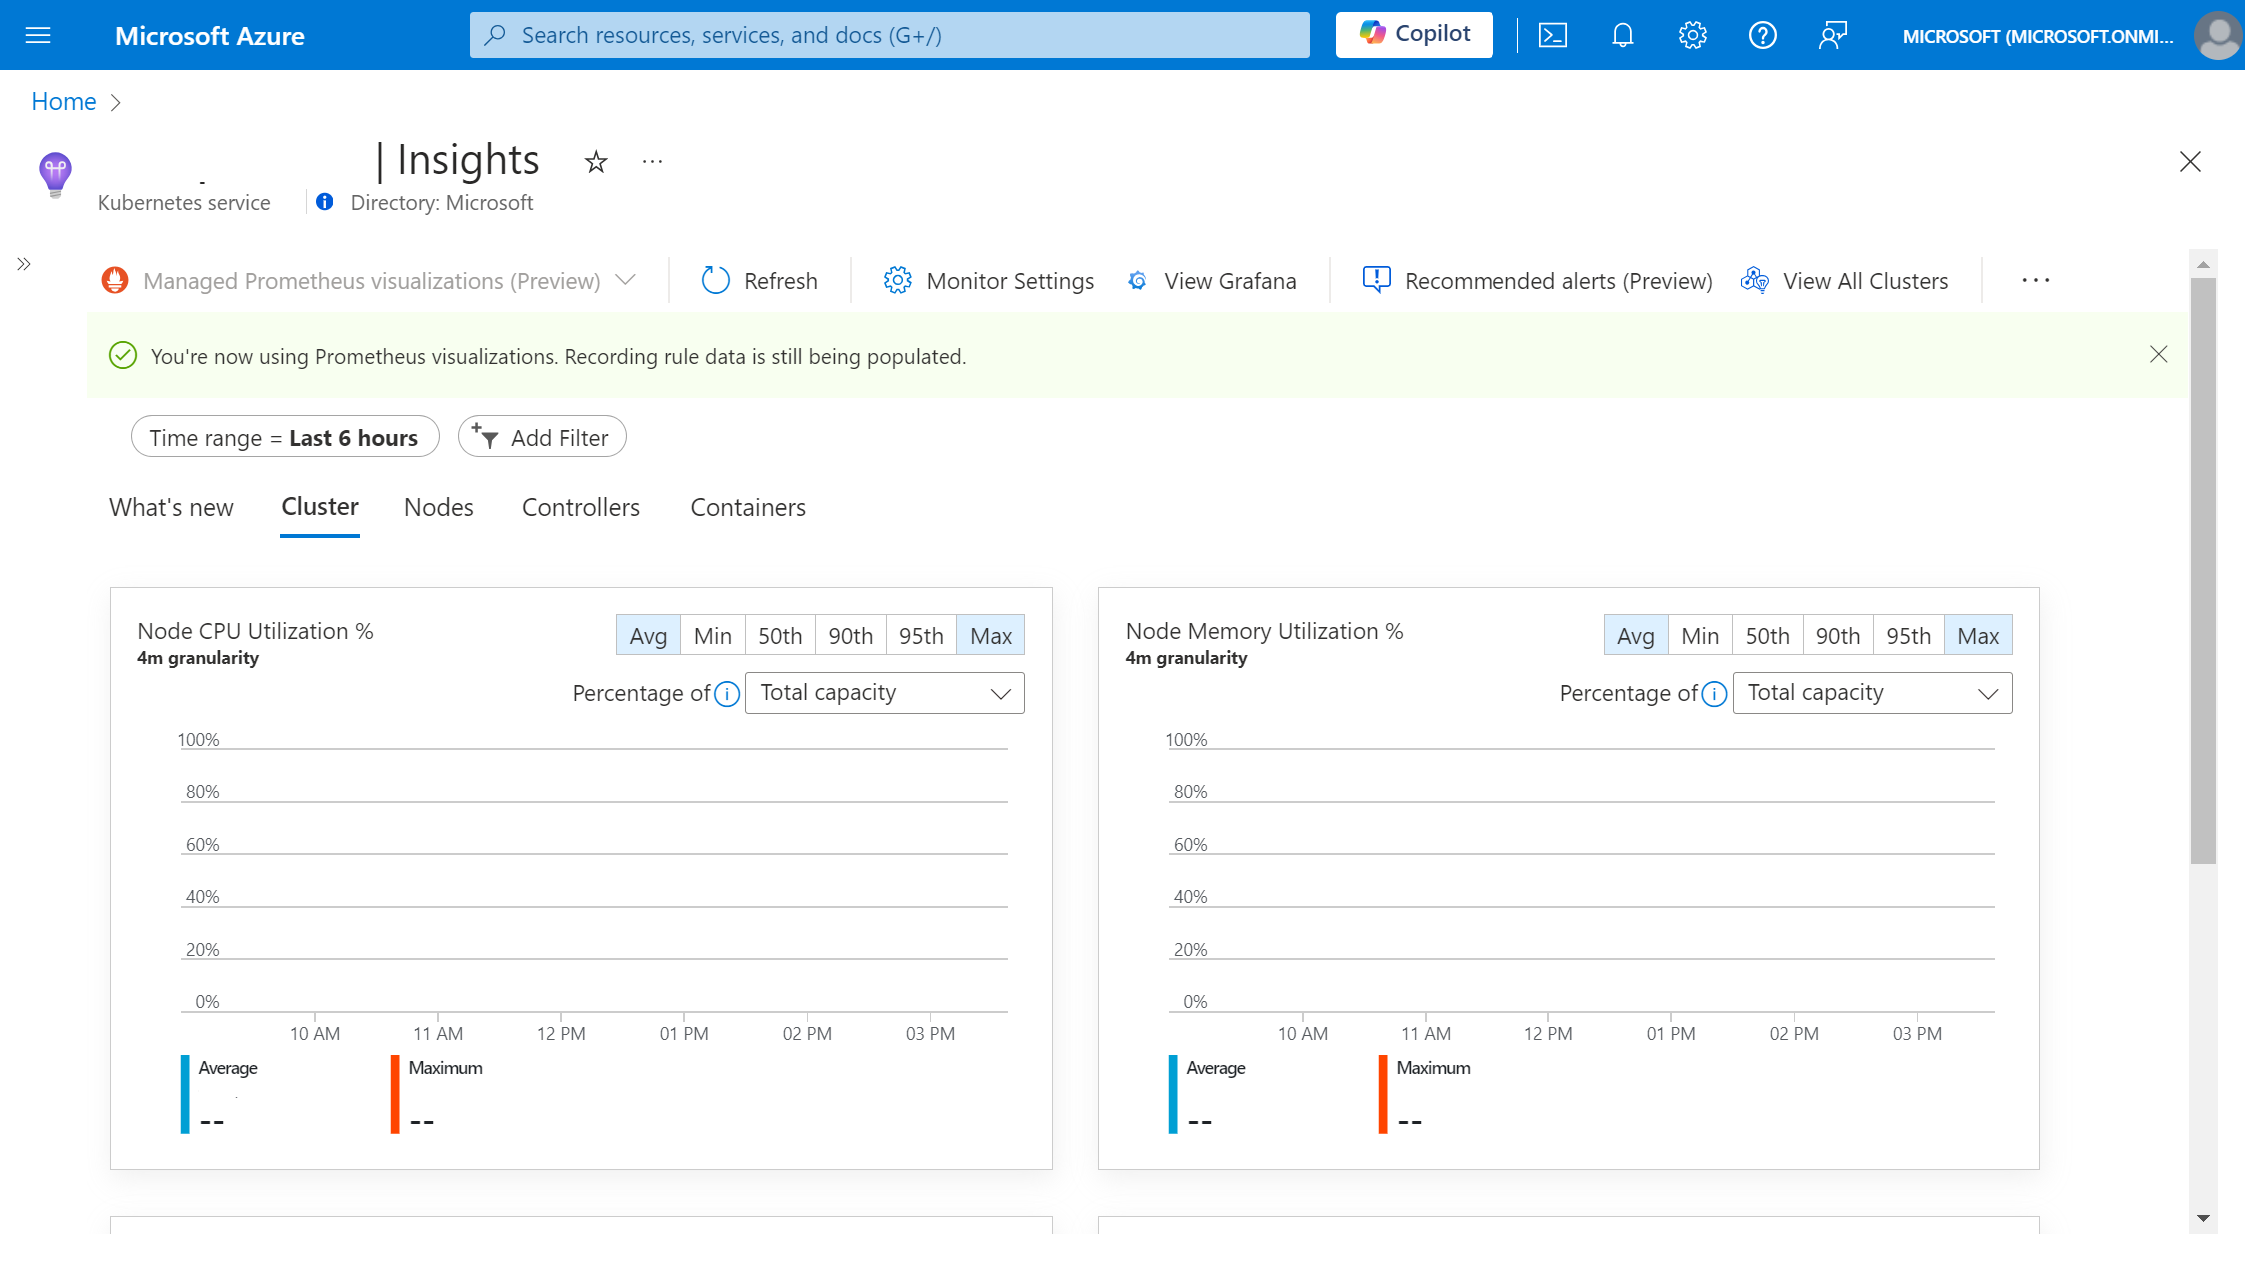This screenshot has height=1261, width=2245.
Task: Toggle the 95th percentile for Node CPU
Action: (919, 635)
